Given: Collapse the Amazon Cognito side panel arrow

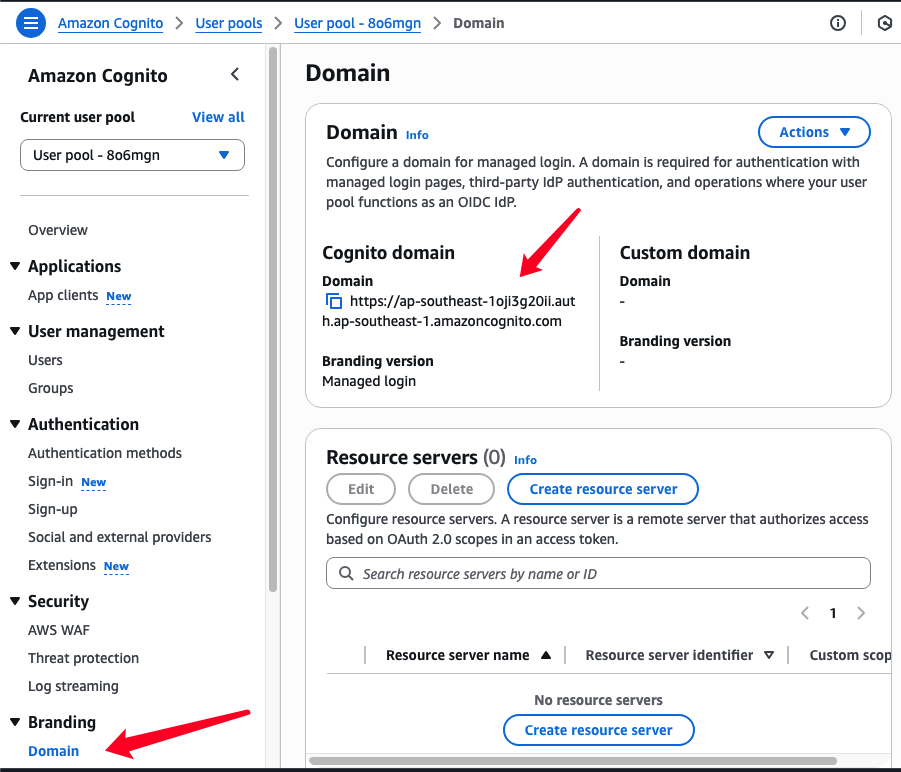Looking at the screenshot, I should (x=234, y=74).
